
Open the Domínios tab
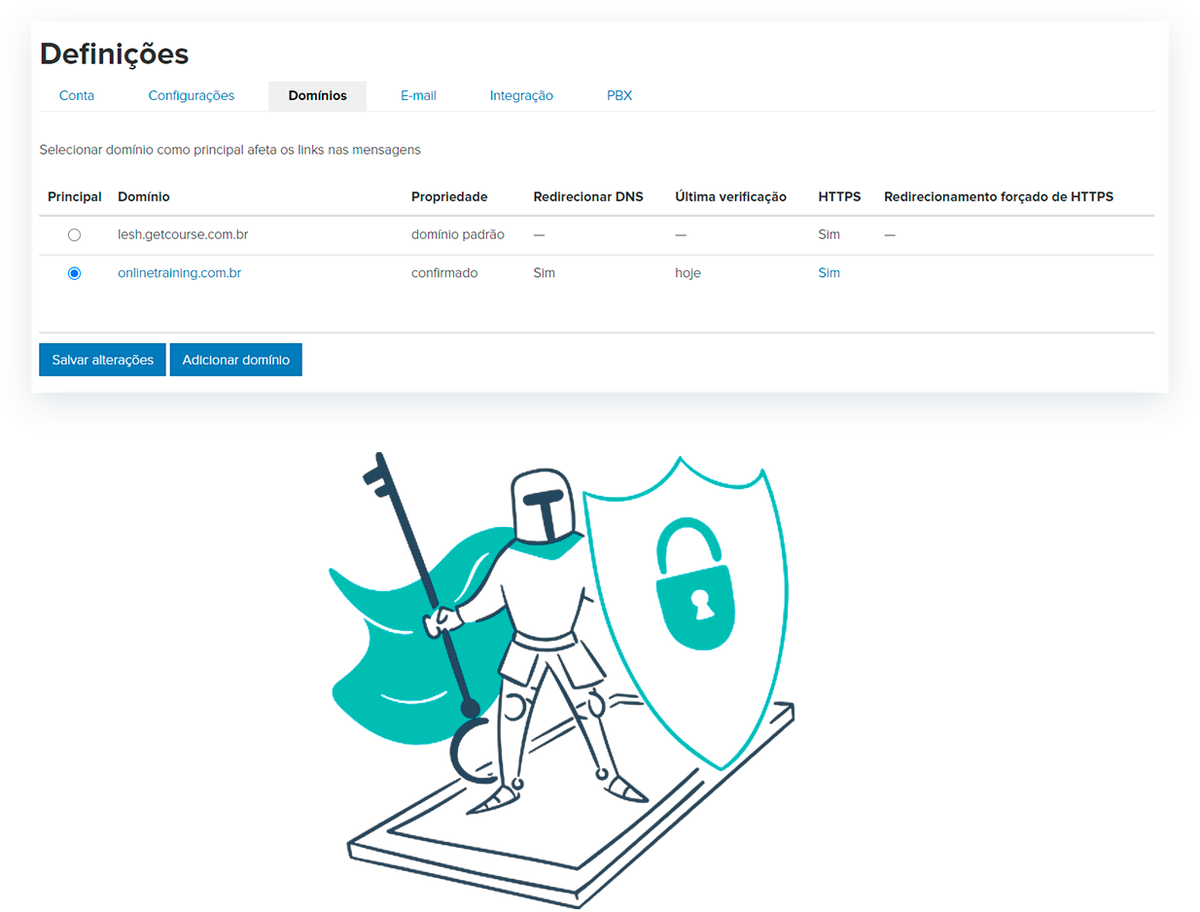click(317, 96)
